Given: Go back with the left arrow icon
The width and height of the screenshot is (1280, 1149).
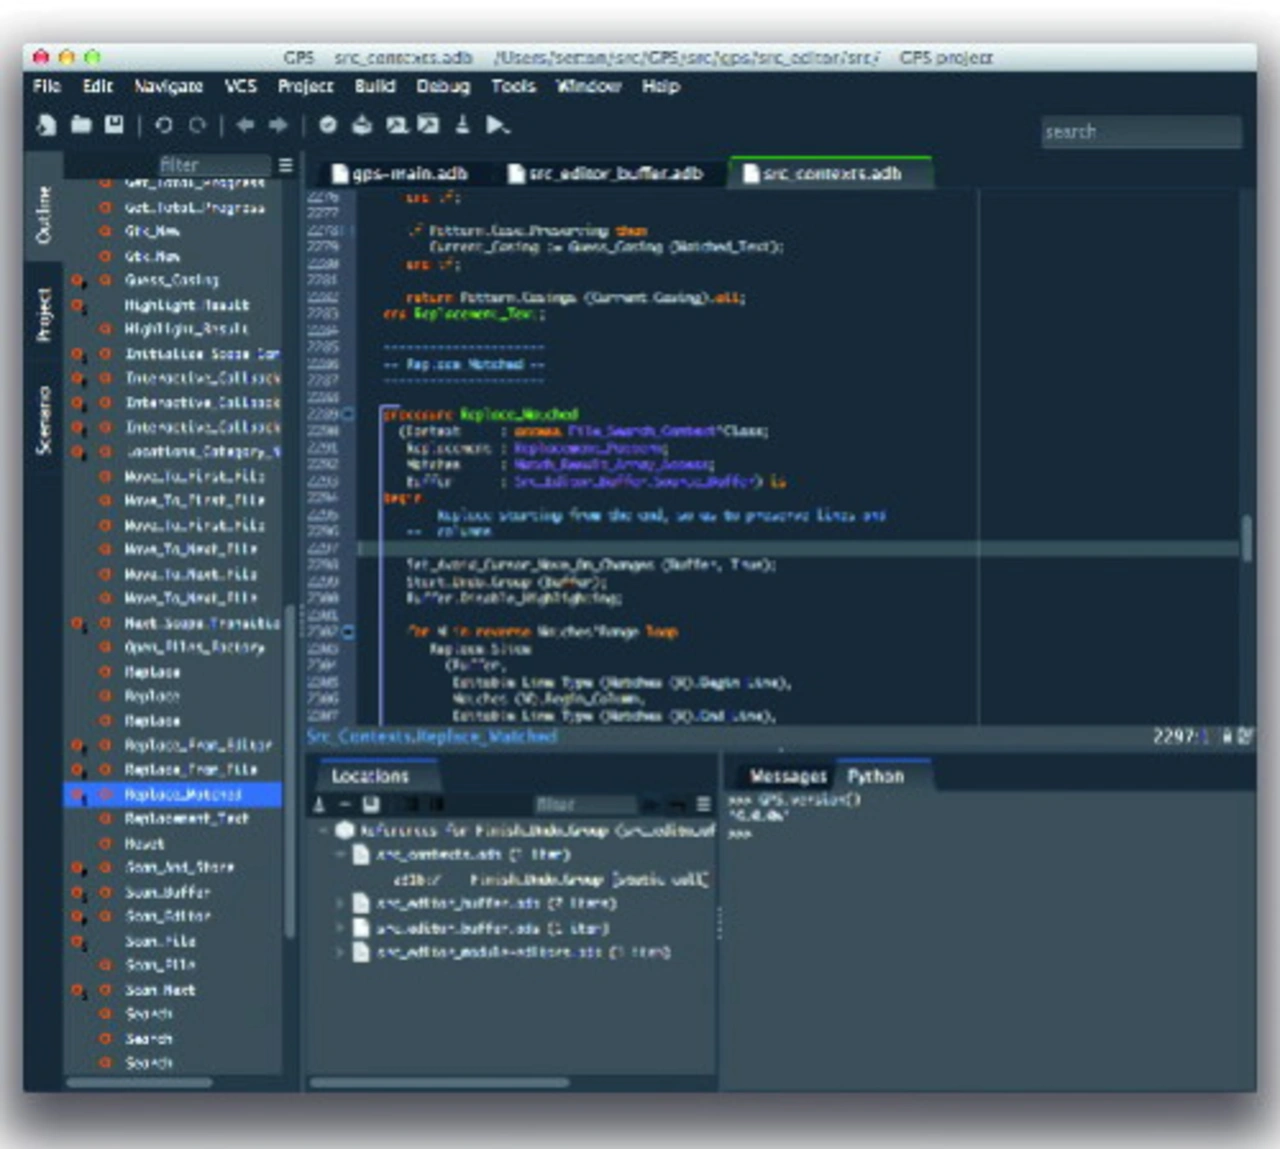Looking at the screenshot, I should pyautogui.click(x=245, y=125).
